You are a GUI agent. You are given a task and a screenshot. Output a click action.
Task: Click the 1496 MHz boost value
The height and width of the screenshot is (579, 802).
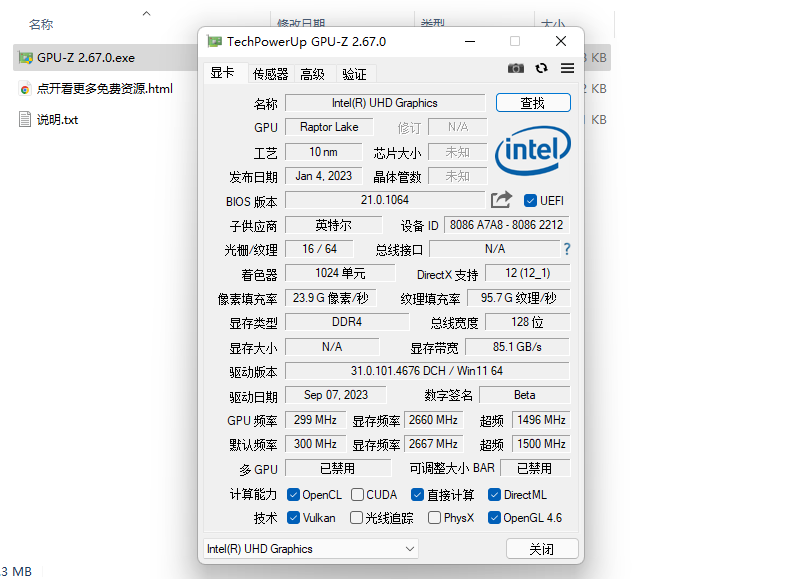tap(541, 420)
